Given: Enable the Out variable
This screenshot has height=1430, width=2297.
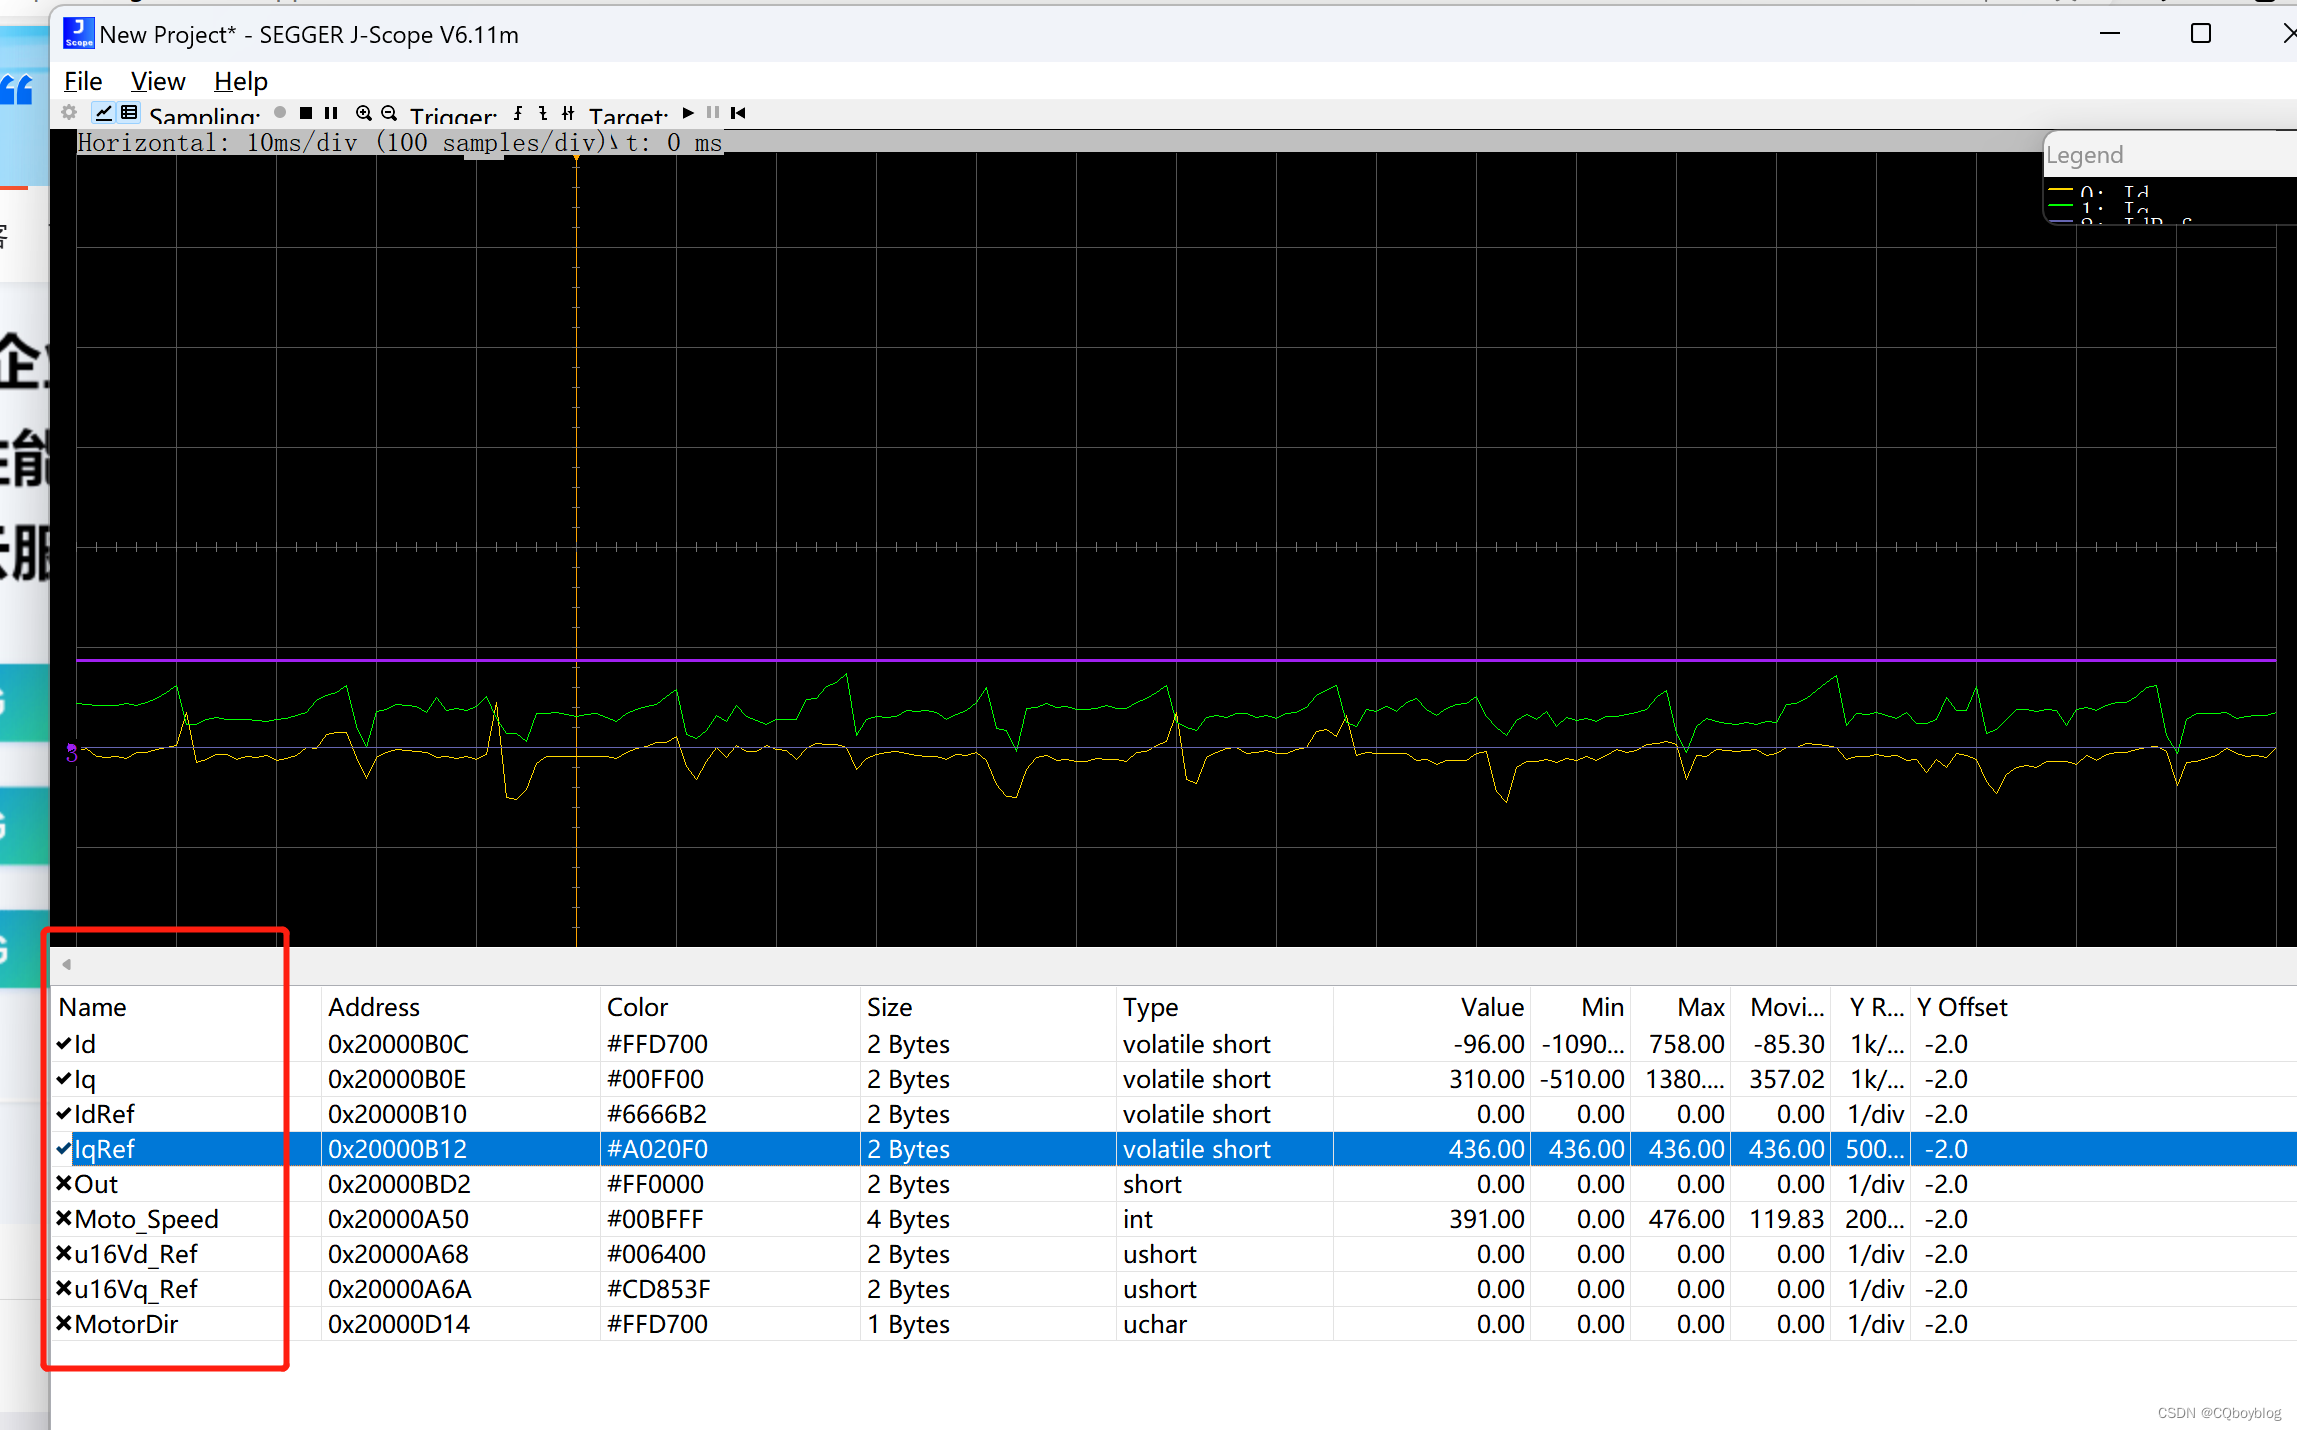Looking at the screenshot, I should (64, 1184).
